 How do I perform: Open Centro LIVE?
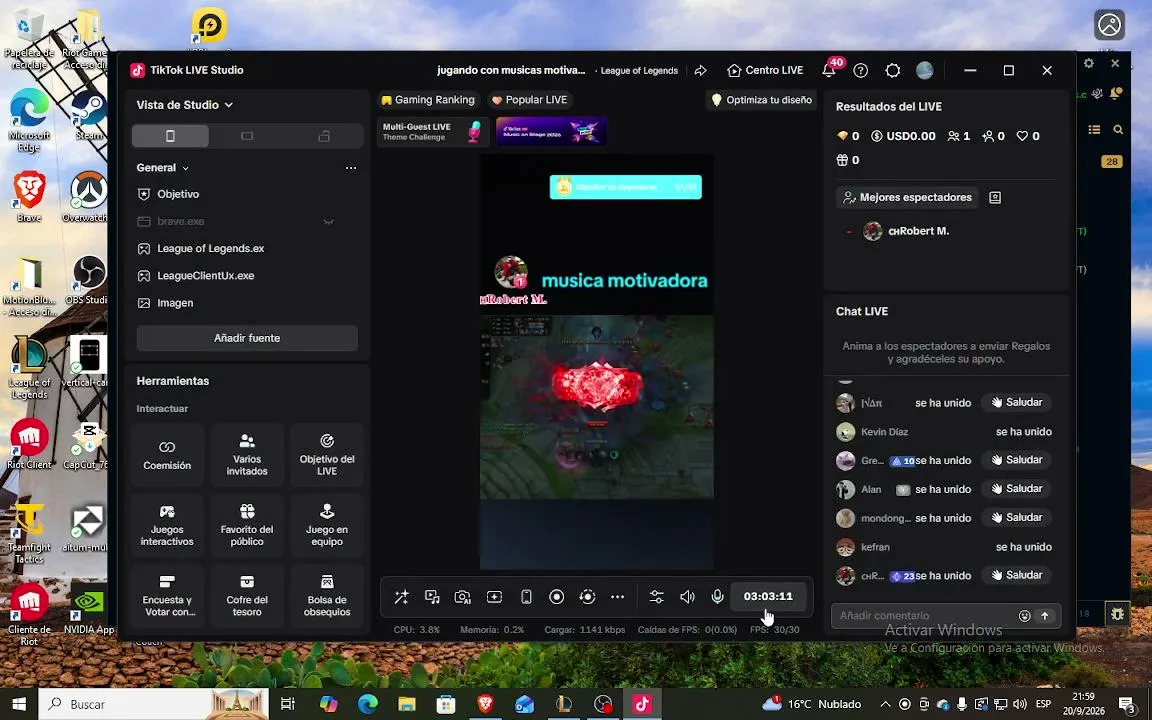point(765,71)
